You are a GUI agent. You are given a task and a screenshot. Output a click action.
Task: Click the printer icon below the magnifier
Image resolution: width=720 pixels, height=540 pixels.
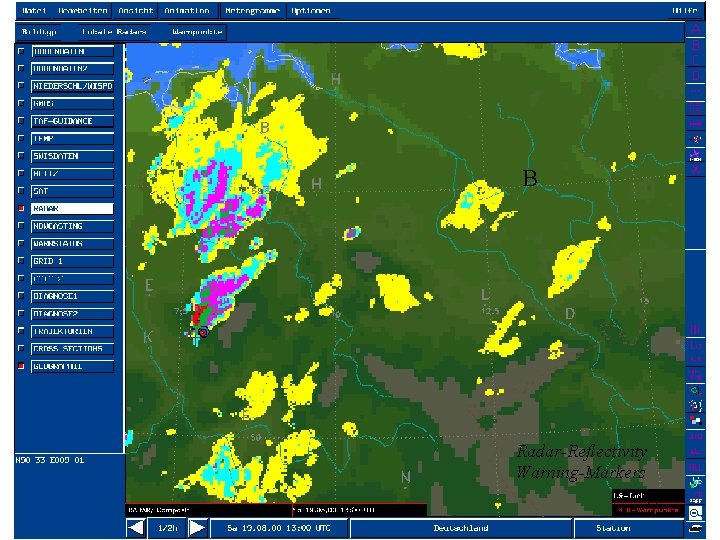pyautogui.click(x=696, y=529)
